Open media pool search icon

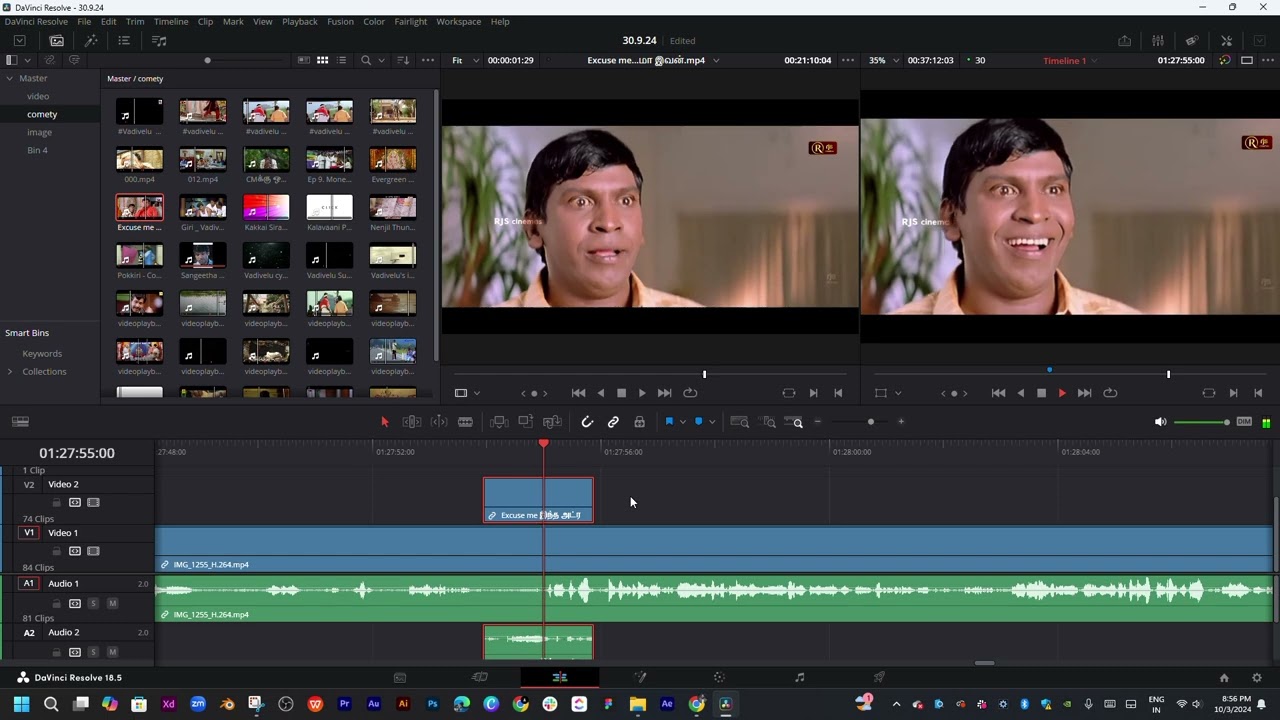pos(366,60)
